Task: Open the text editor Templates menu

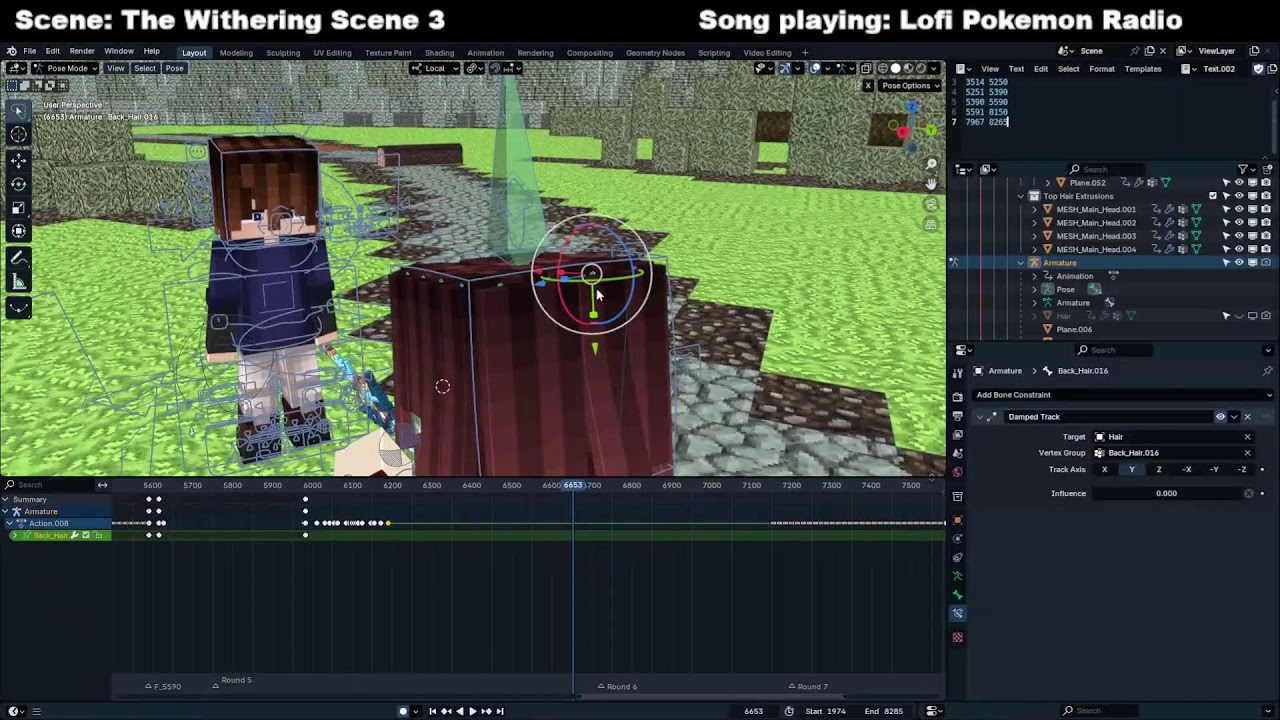Action: pos(1143,69)
